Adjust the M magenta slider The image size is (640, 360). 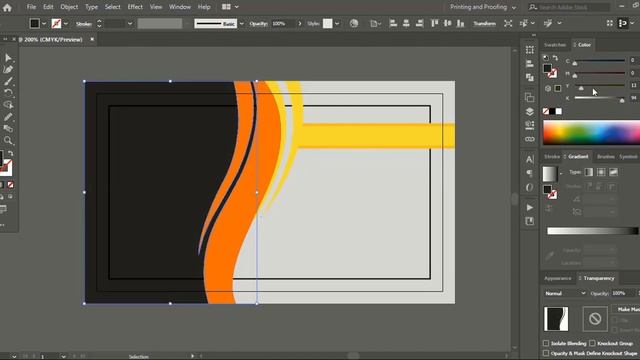tap(600, 74)
